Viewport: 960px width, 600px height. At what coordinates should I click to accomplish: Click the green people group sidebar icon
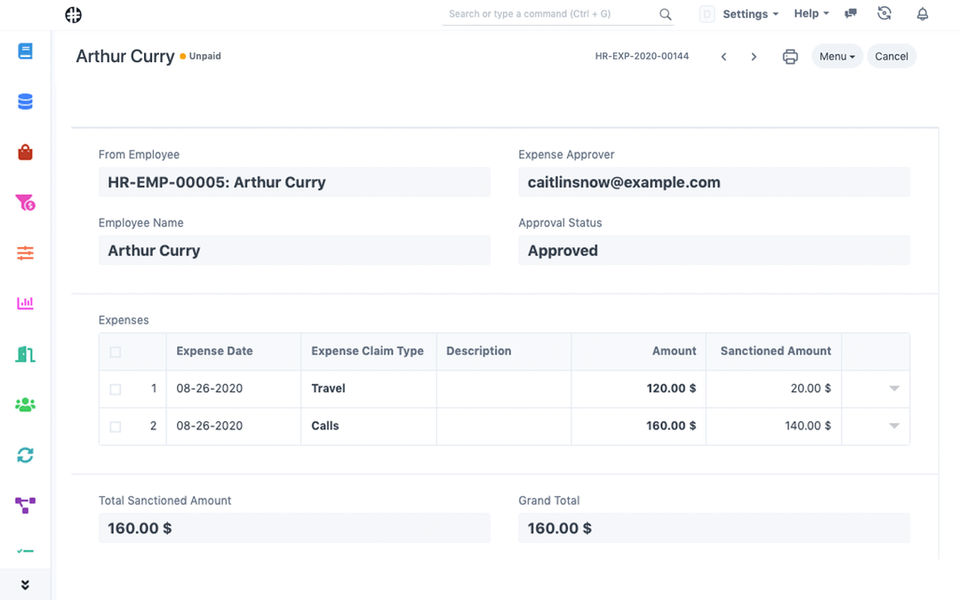point(25,405)
